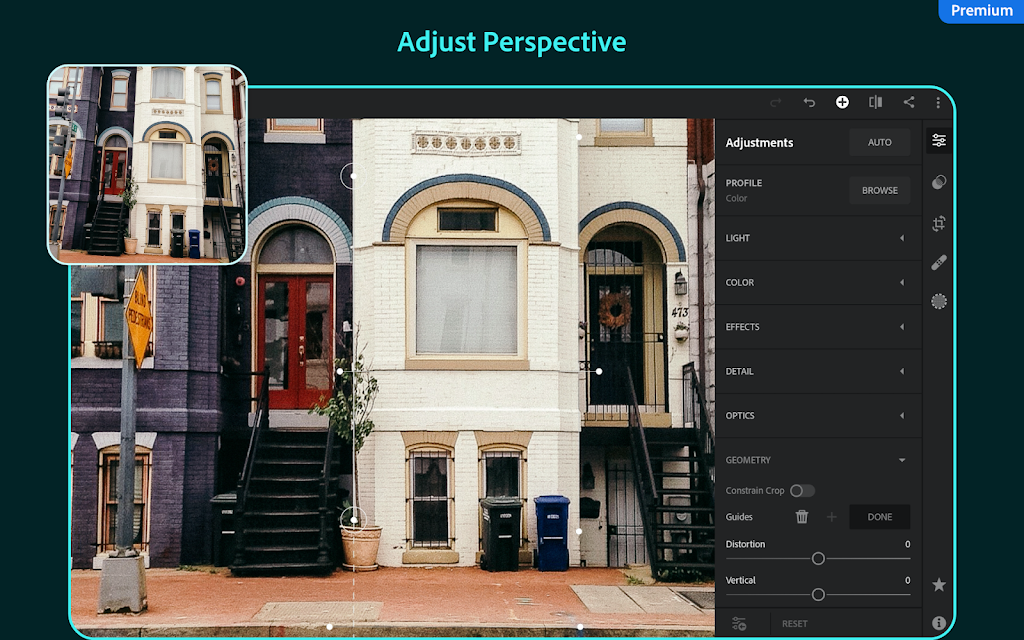Click the star rating icon
The width and height of the screenshot is (1024, 640).
[x=939, y=584]
